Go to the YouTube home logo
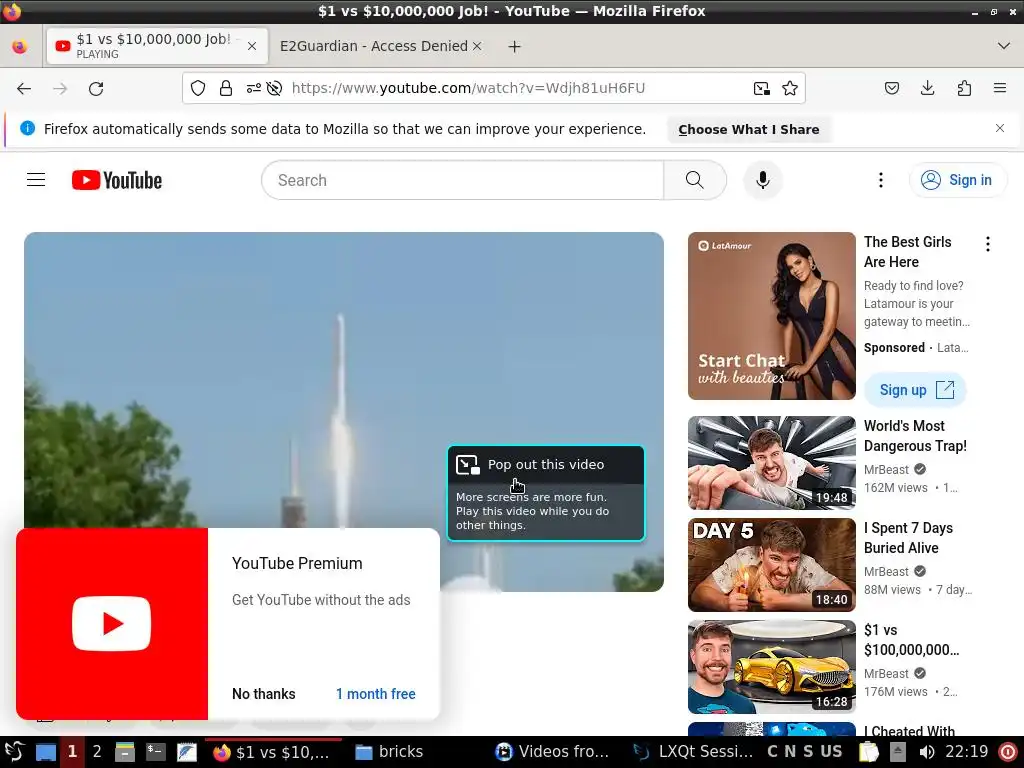The height and width of the screenshot is (768, 1024). [117, 180]
